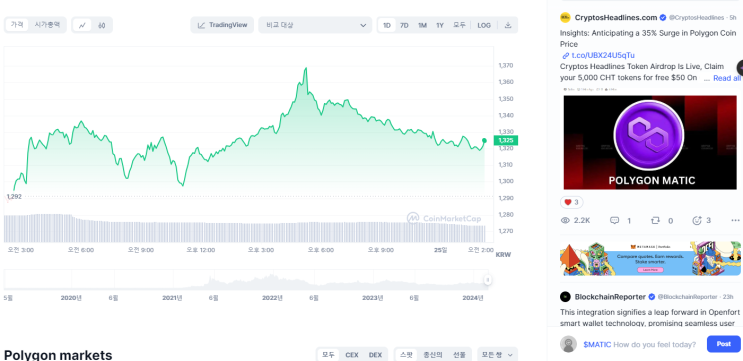Screen dimensions: 743x361
Task: Click BlockchainReporter verified badge
Action: pyautogui.click(x=652, y=297)
